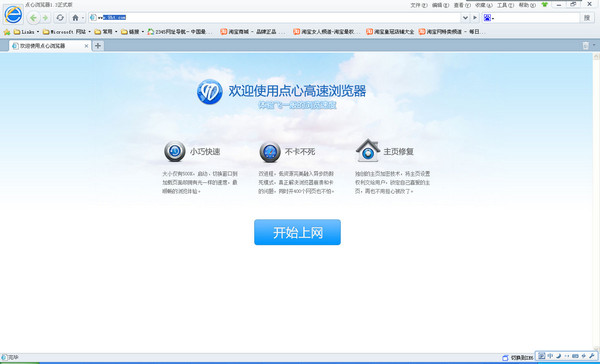Screen dimensions: 600x364
Task: Click the favorites star icon
Action: pos(7,32)
